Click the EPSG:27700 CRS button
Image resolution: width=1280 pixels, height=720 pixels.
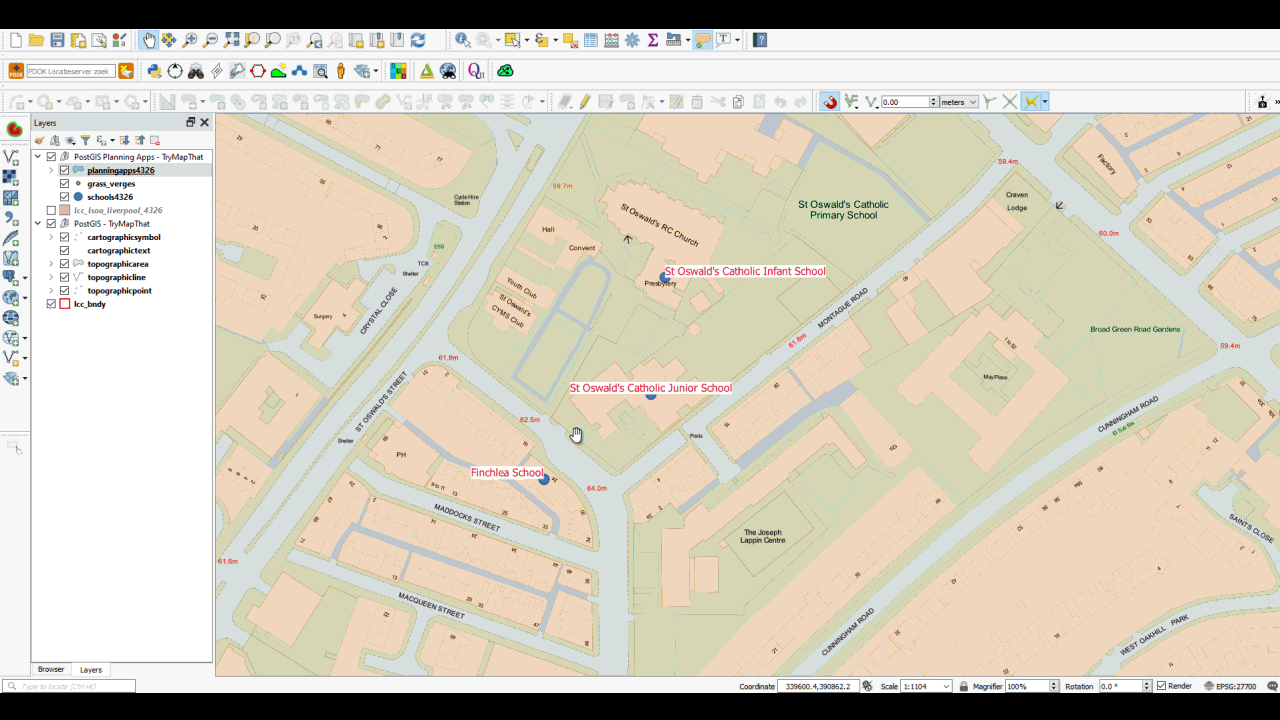click(1229, 686)
